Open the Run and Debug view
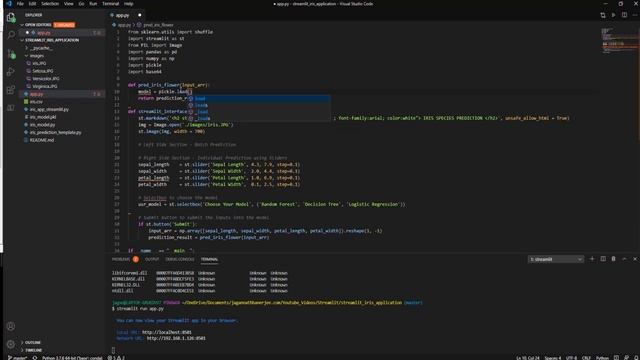This screenshot has width=640, height=360. click(11, 71)
